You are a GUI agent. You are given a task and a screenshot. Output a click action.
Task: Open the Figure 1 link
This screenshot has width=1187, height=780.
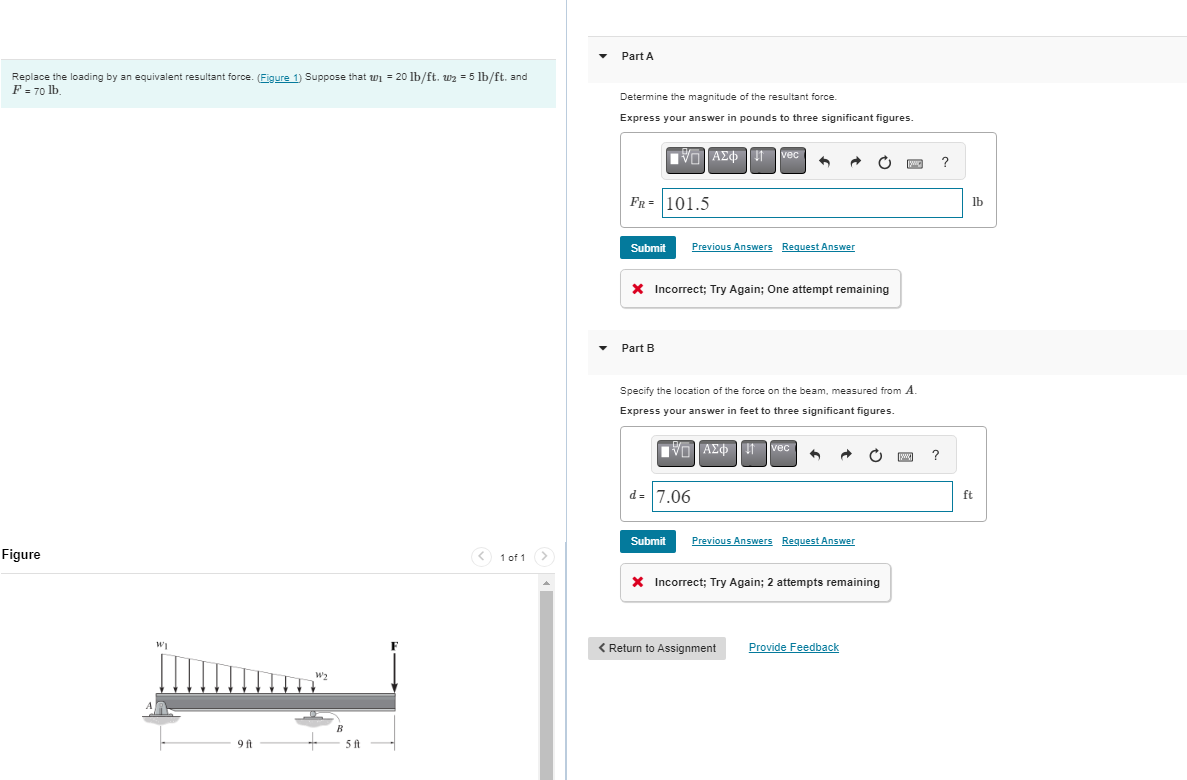pyautogui.click(x=279, y=76)
